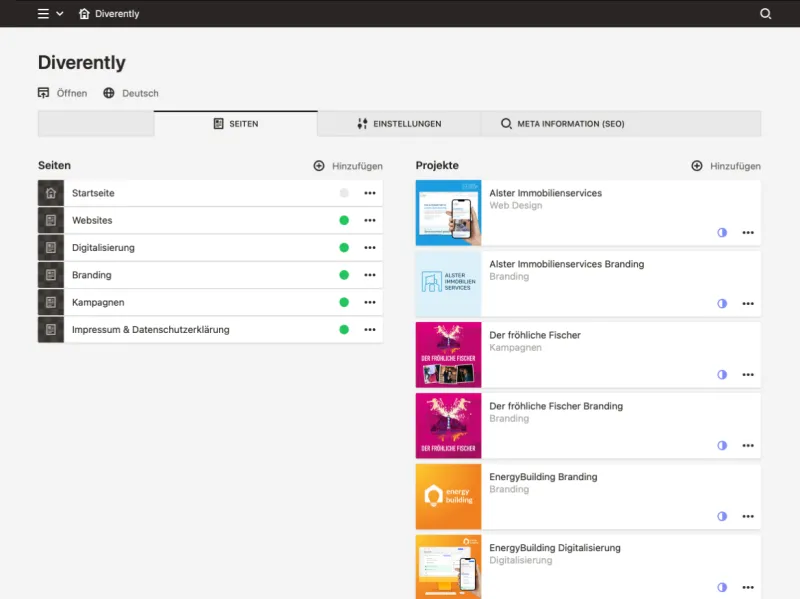The width and height of the screenshot is (800, 599).
Task: Click the Hinzufügen link under Seiten
Action: (358, 166)
